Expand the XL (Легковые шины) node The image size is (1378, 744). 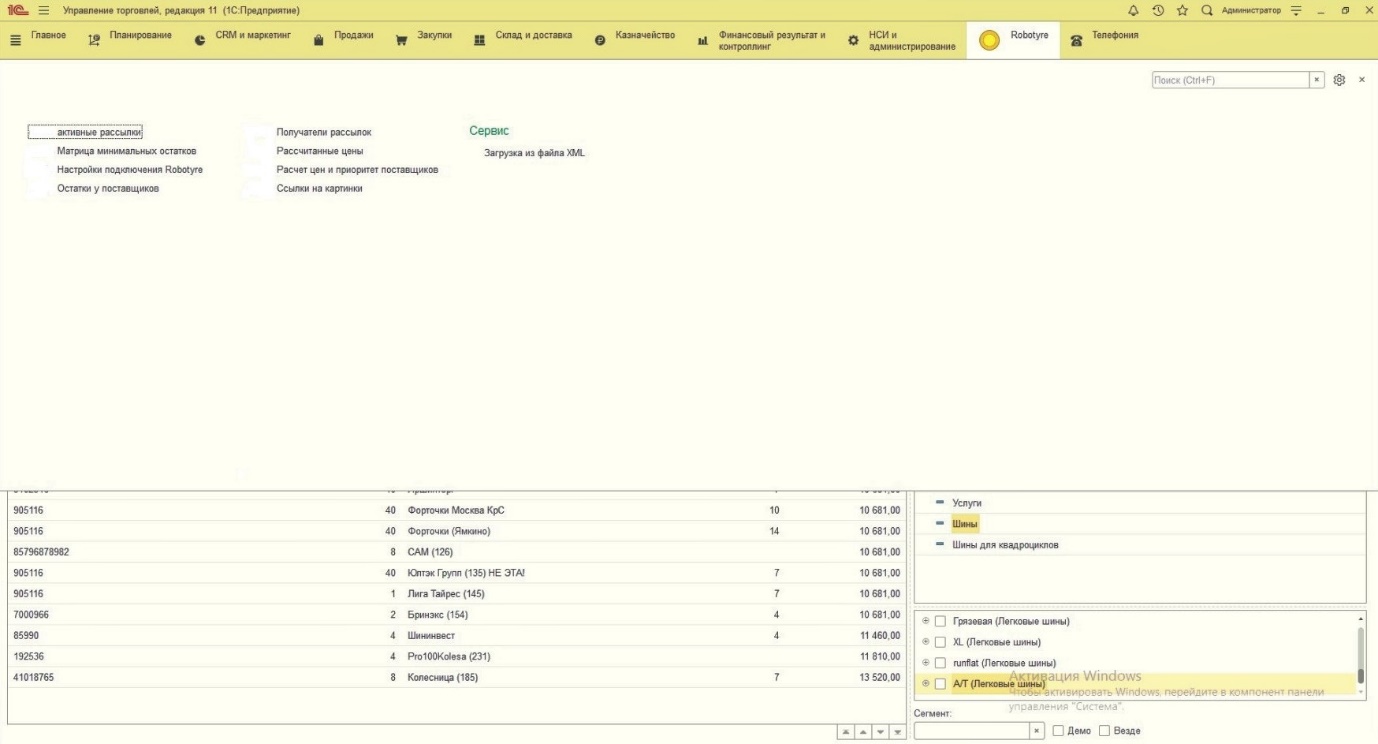(925, 642)
